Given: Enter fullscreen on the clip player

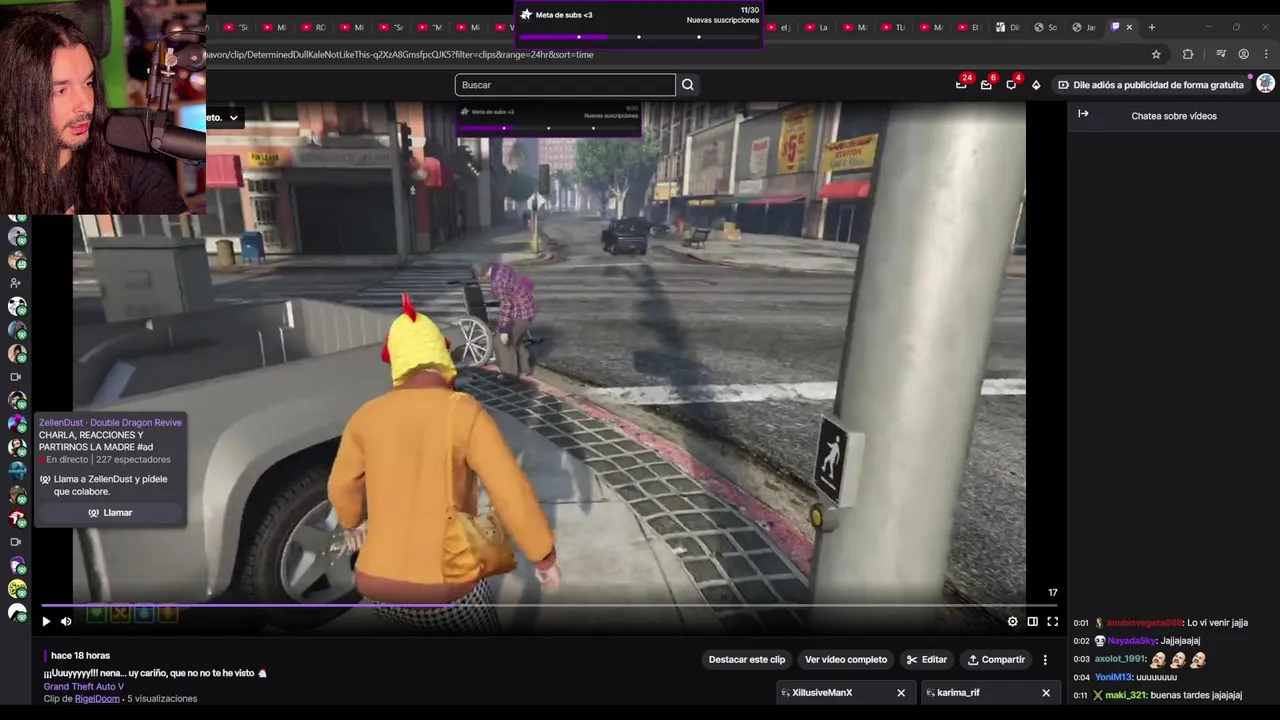Looking at the screenshot, I should pyautogui.click(x=1052, y=621).
